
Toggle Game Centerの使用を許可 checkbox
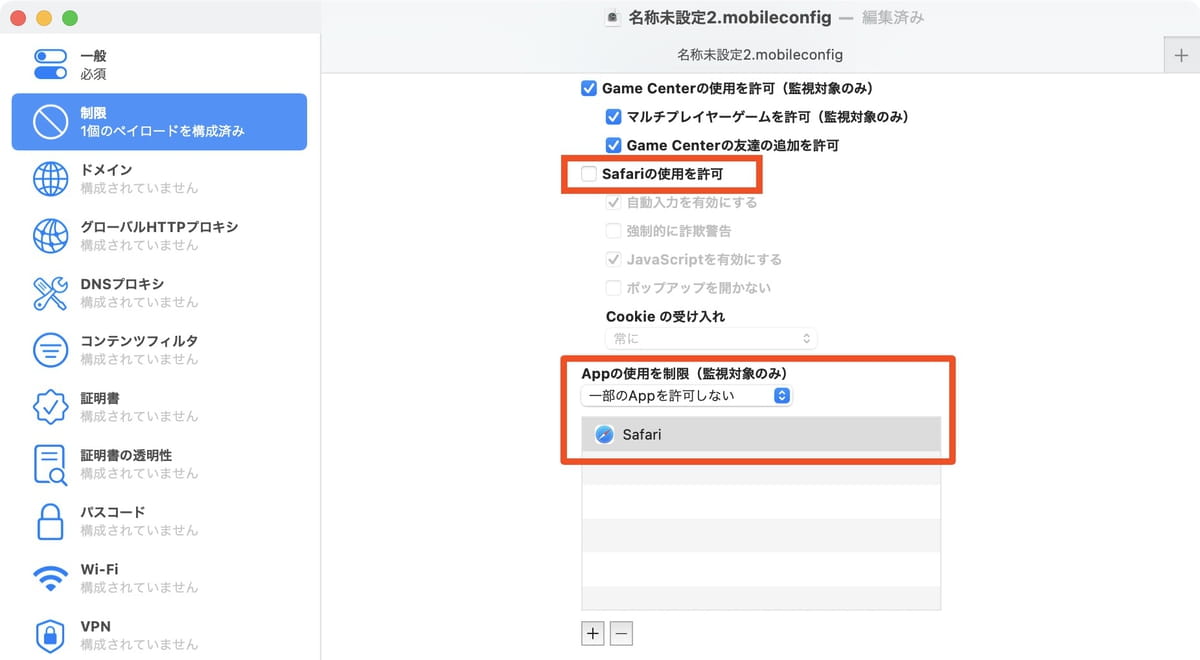(x=589, y=88)
